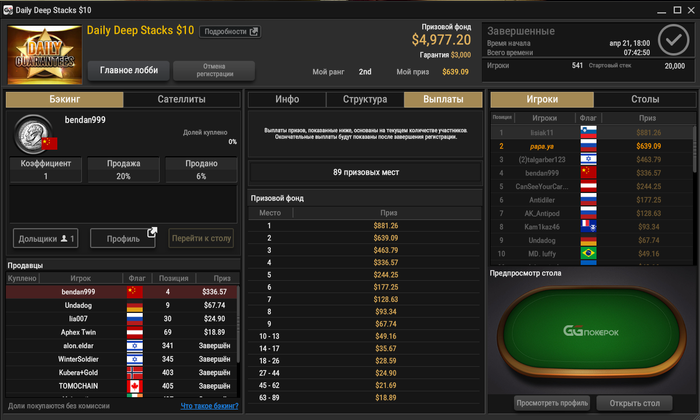Image resolution: width=700 pixels, height=420 pixels.
Task: Click the Daily Guarantees tournament logo
Action: [45, 54]
